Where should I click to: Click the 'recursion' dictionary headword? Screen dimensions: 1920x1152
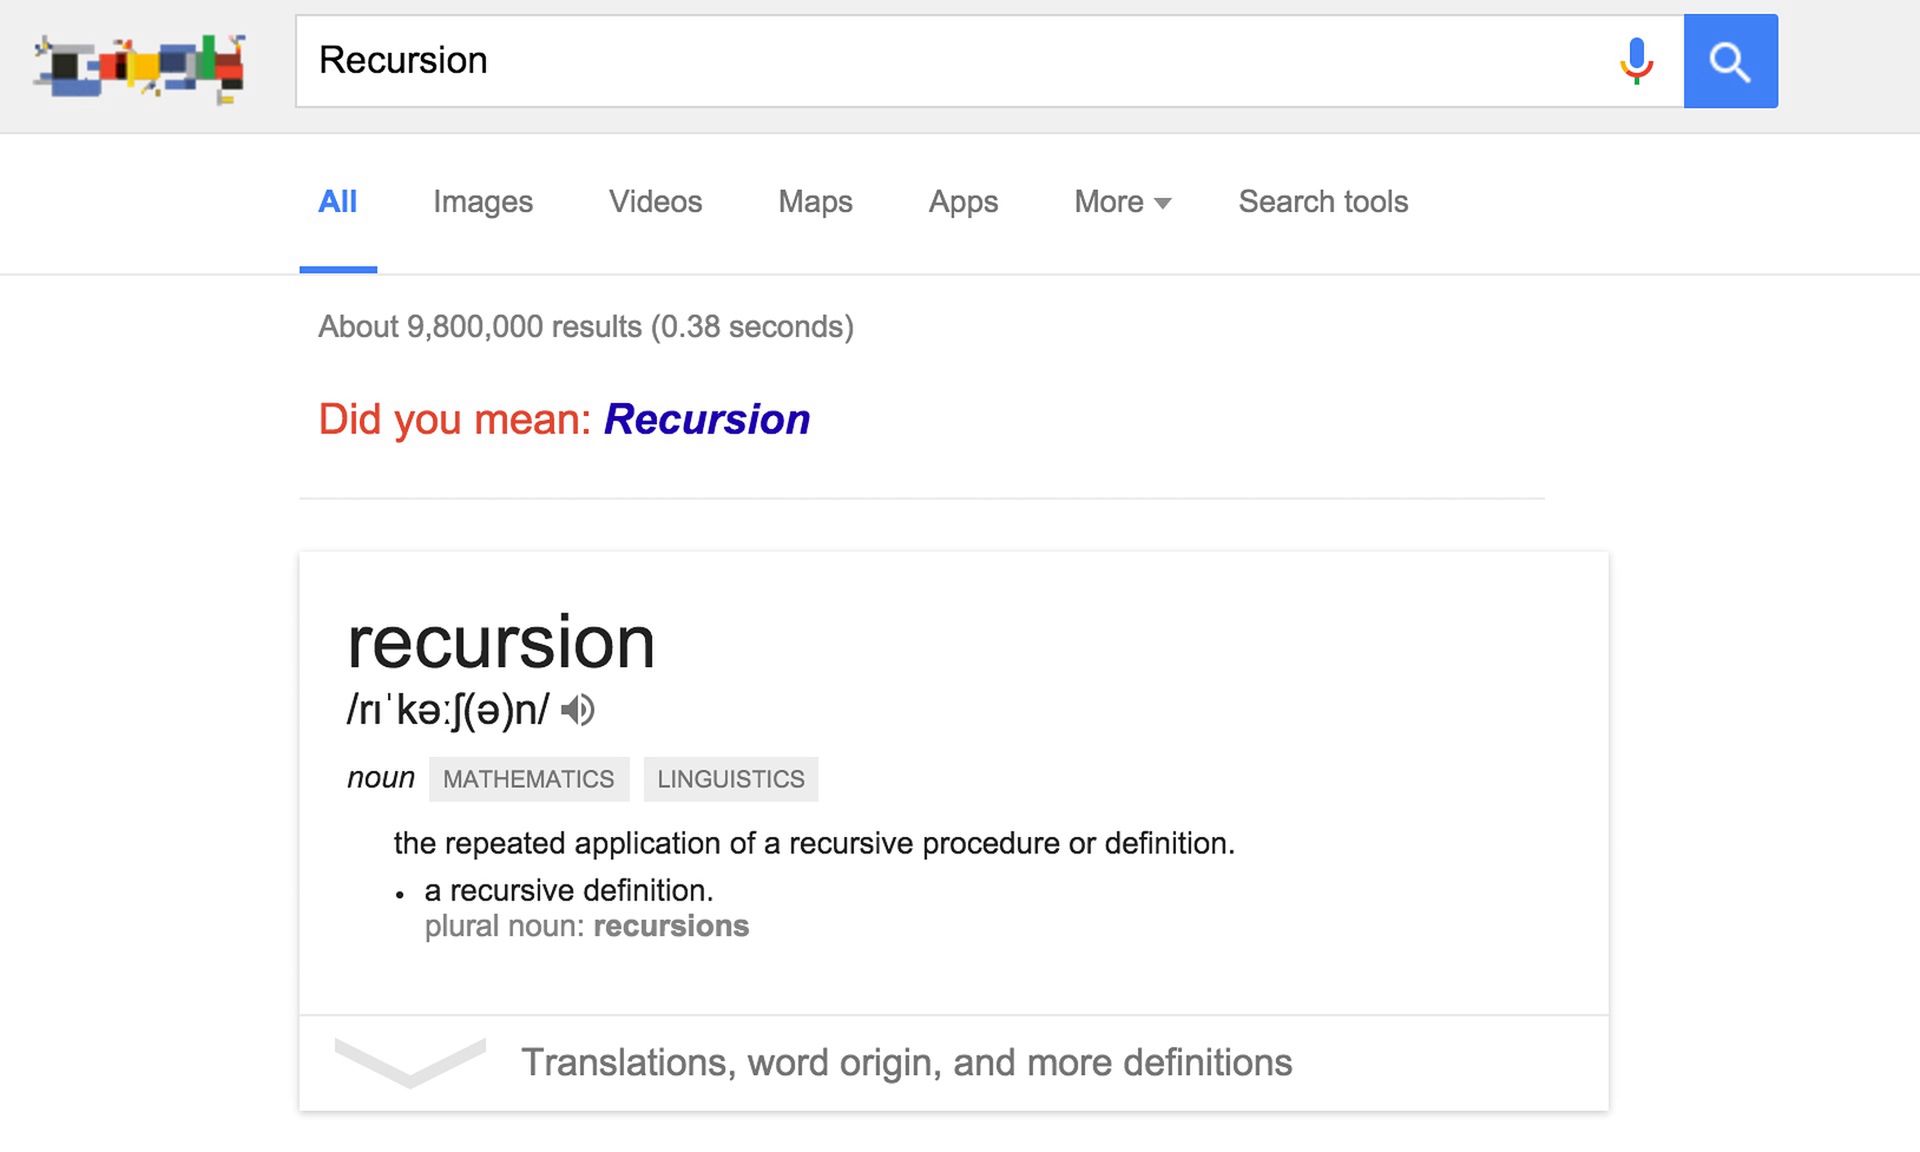[500, 642]
